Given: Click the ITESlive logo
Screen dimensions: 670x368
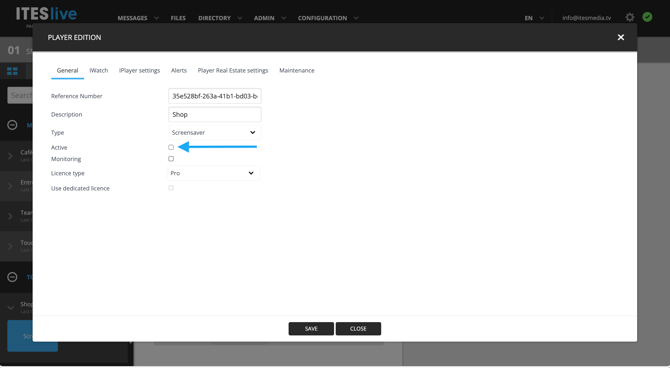Looking at the screenshot, I should [x=46, y=14].
